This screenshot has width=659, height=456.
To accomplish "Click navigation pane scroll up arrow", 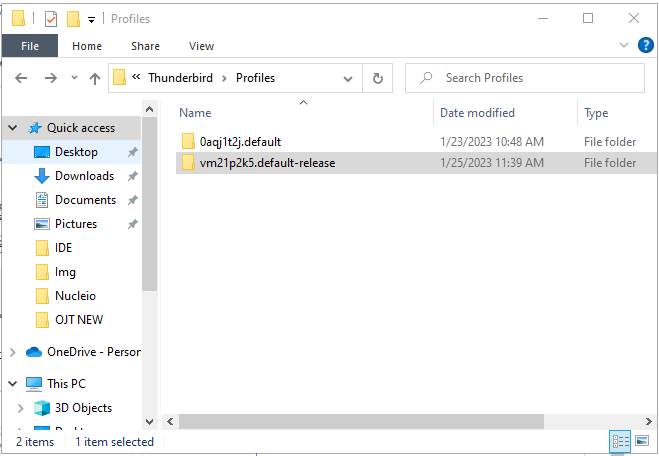I will tap(149, 109).
